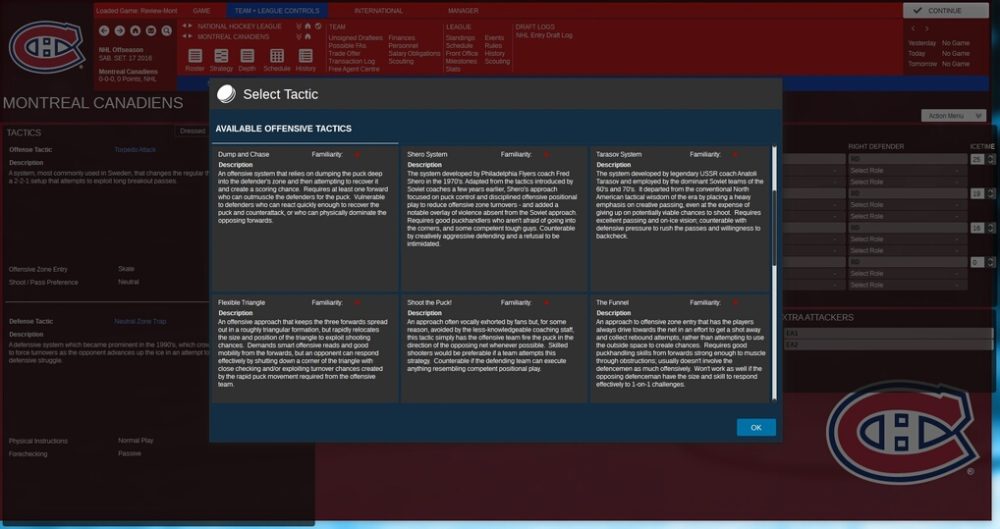Screen dimensions: 1000x529
Task: Adjust icetime stepper showing 0
Action: point(991,262)
